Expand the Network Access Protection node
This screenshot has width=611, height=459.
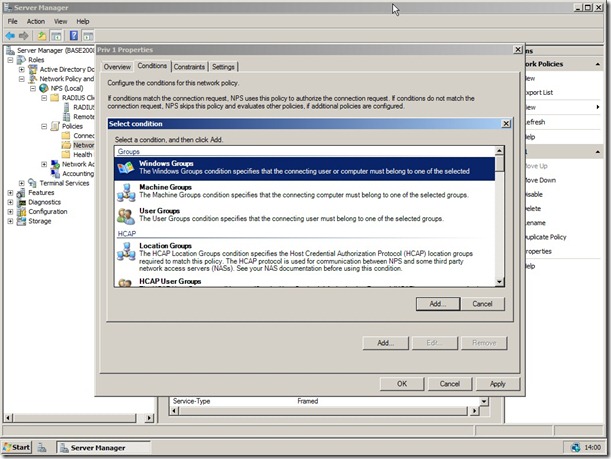(44, 164)
